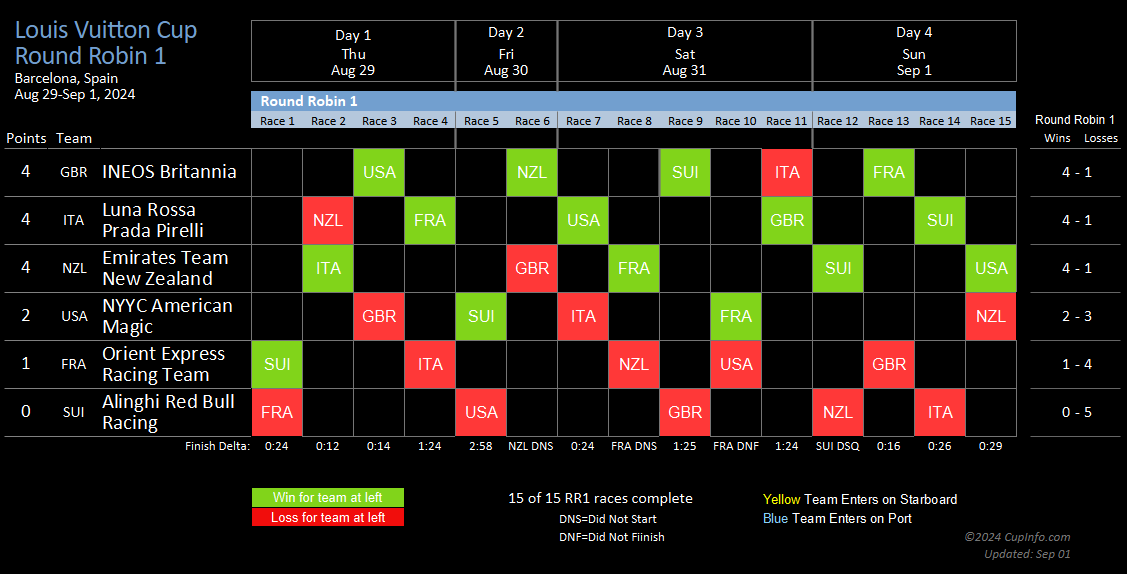Click red GBR cell in Emirates Team New Zealand row

click(532, 269)
